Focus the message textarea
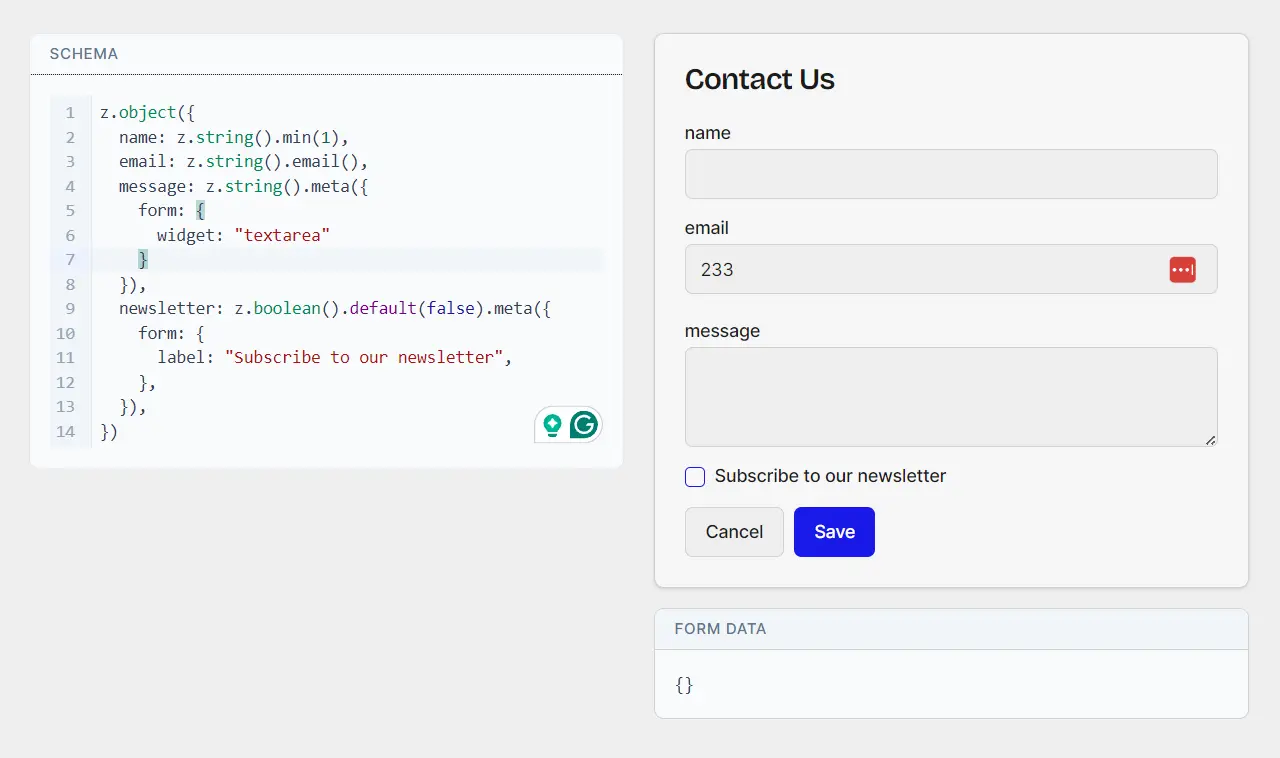The height and width of the screenshot is (758, 1280). pyautogui.click(x=950, y=396)
